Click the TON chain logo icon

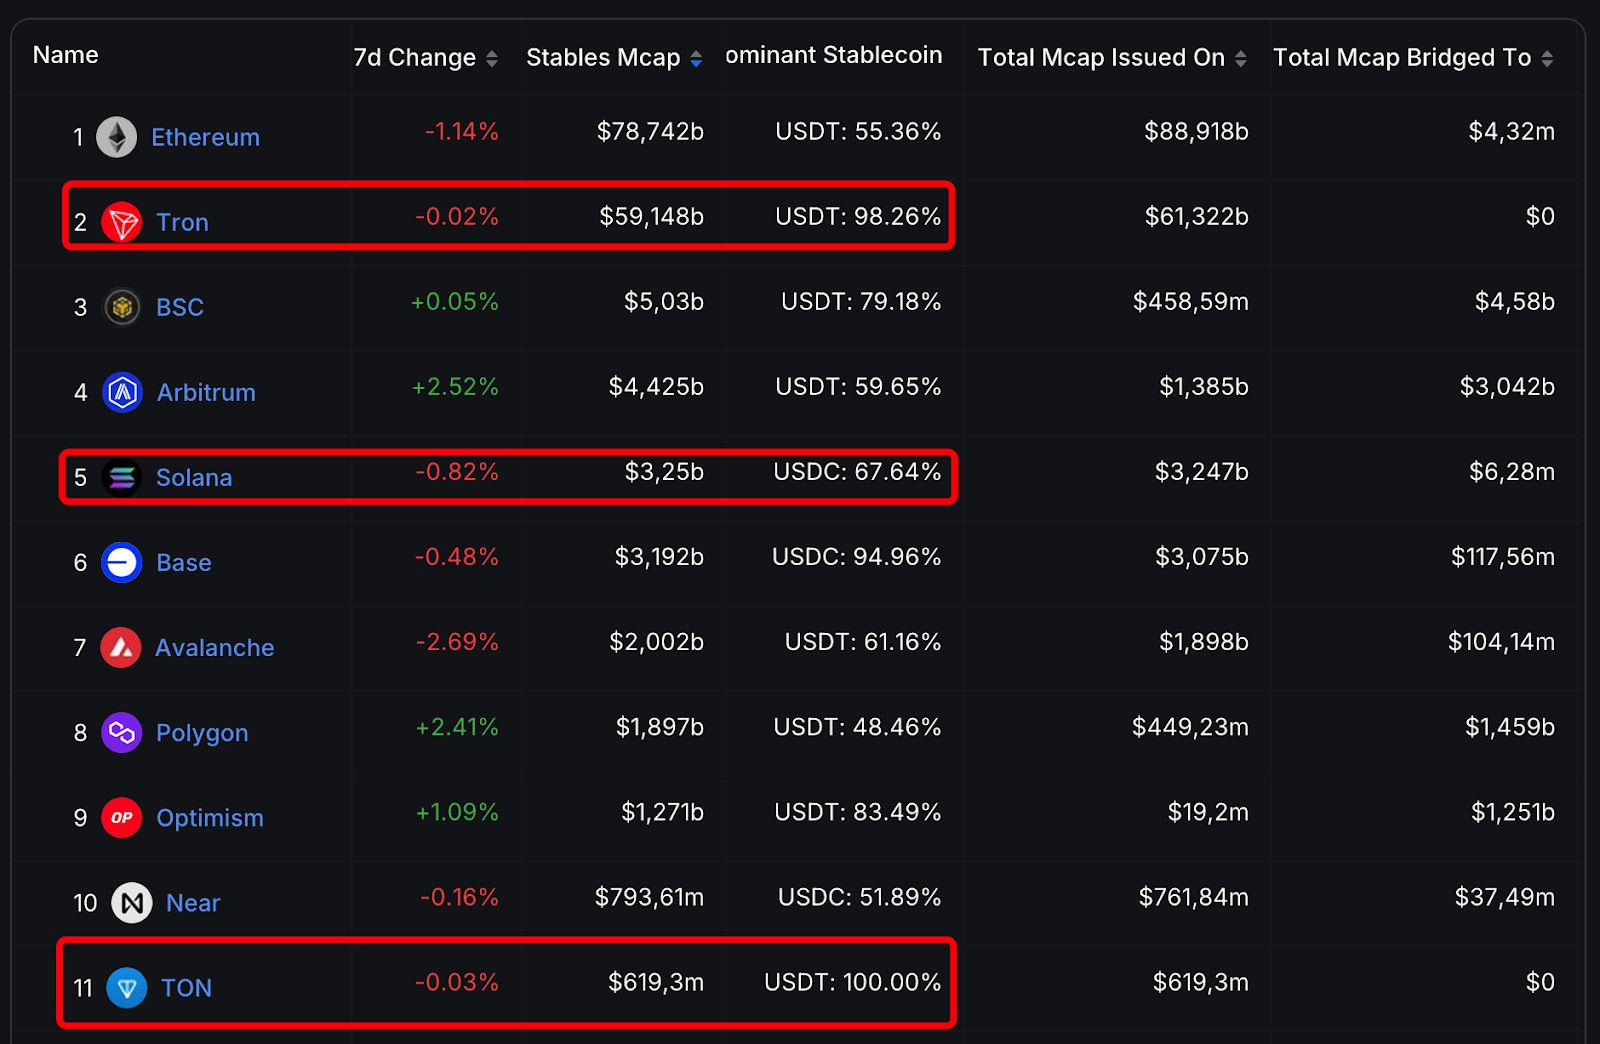pyautogui.click(x=127, y=988)
